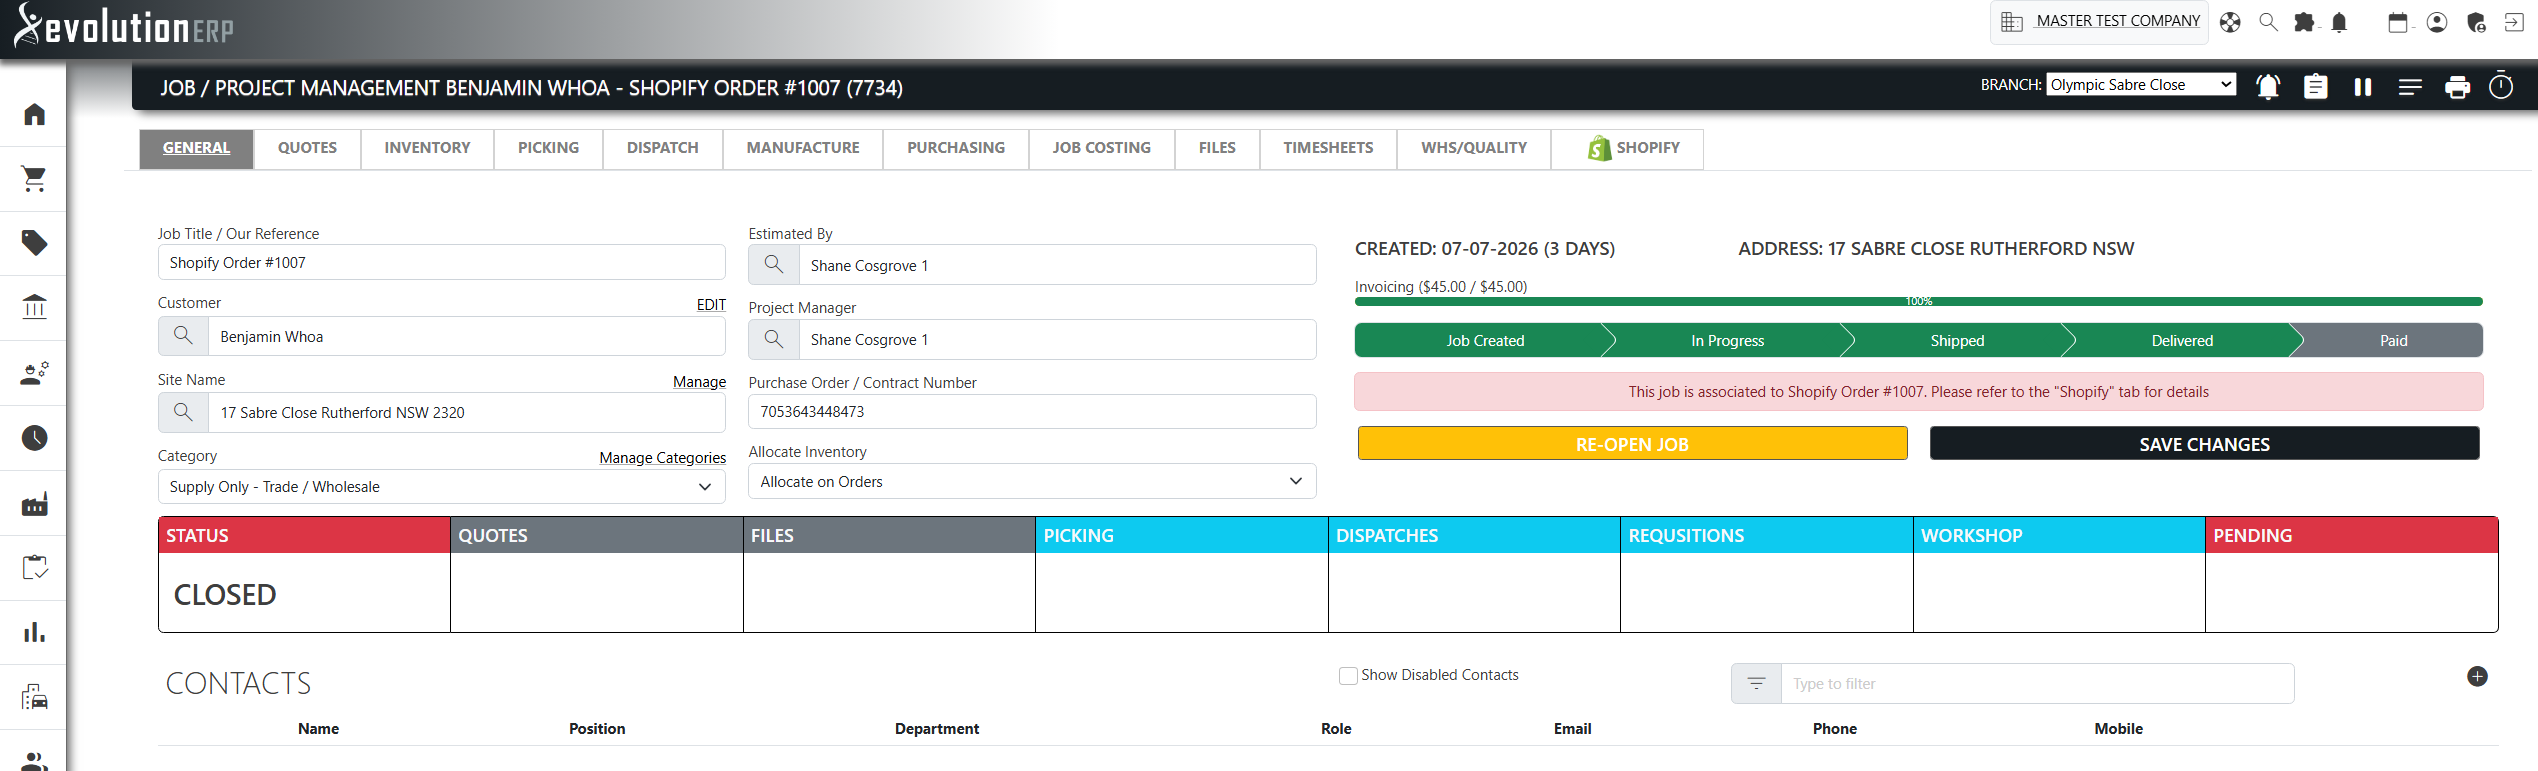Switch to the PURCHASING tab
Screen dimensions: 2538x771
point(956,148)
